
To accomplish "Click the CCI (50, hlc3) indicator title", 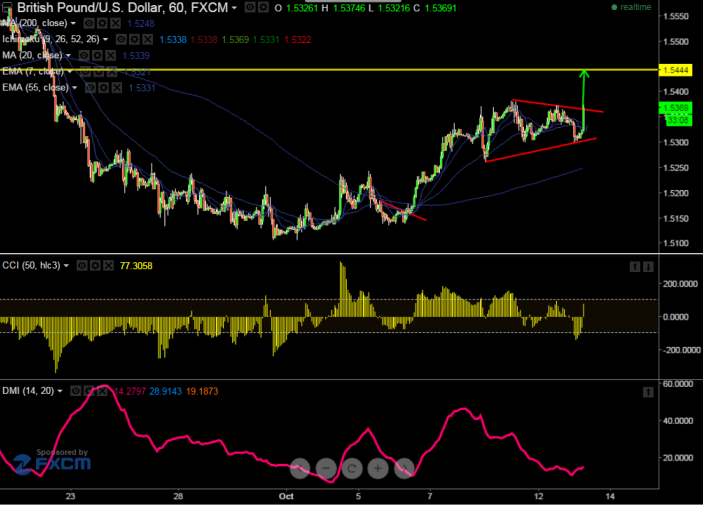I will tap(31, 266).
